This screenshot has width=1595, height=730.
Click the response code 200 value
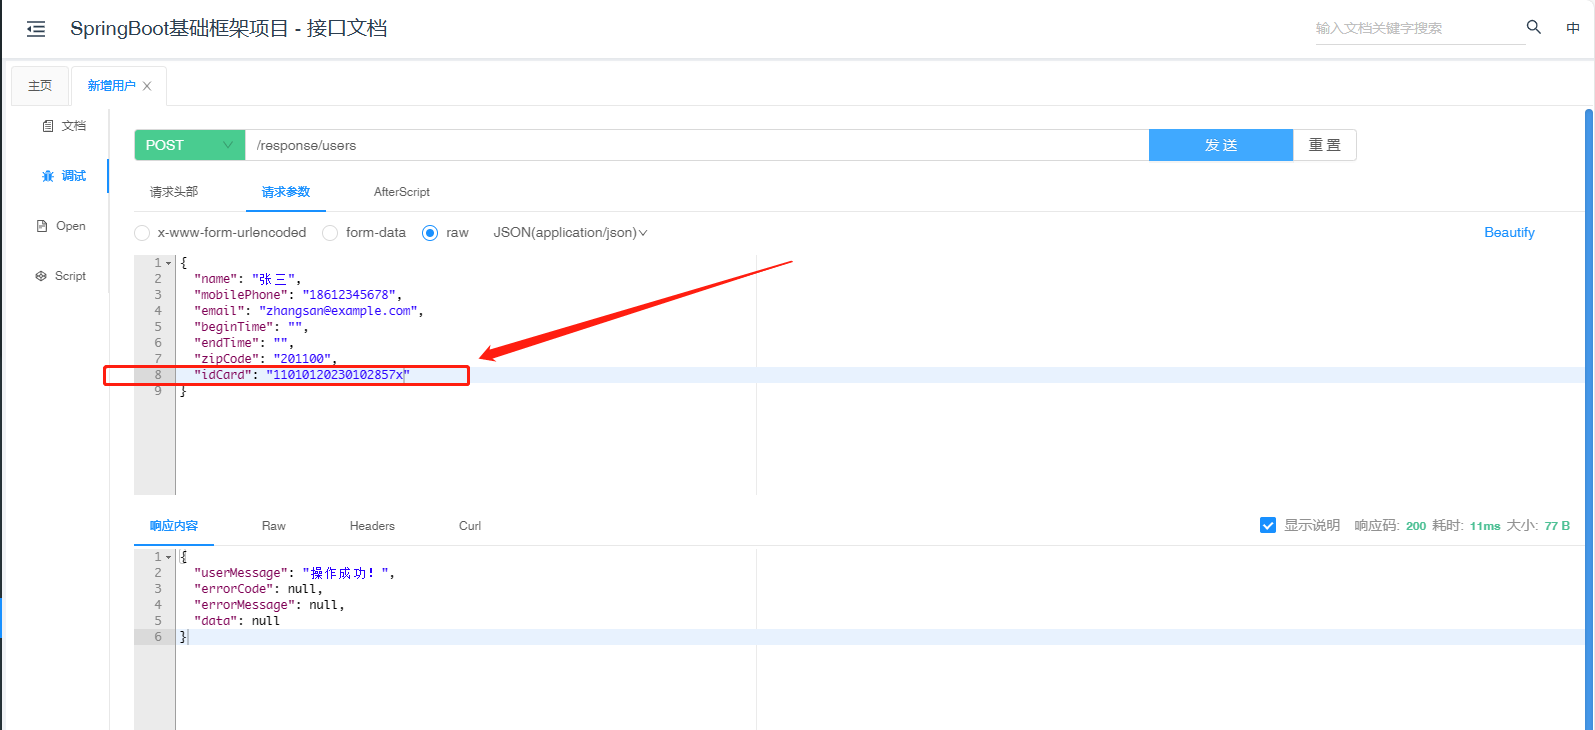pyautogui.click(x=1416, y=526)
